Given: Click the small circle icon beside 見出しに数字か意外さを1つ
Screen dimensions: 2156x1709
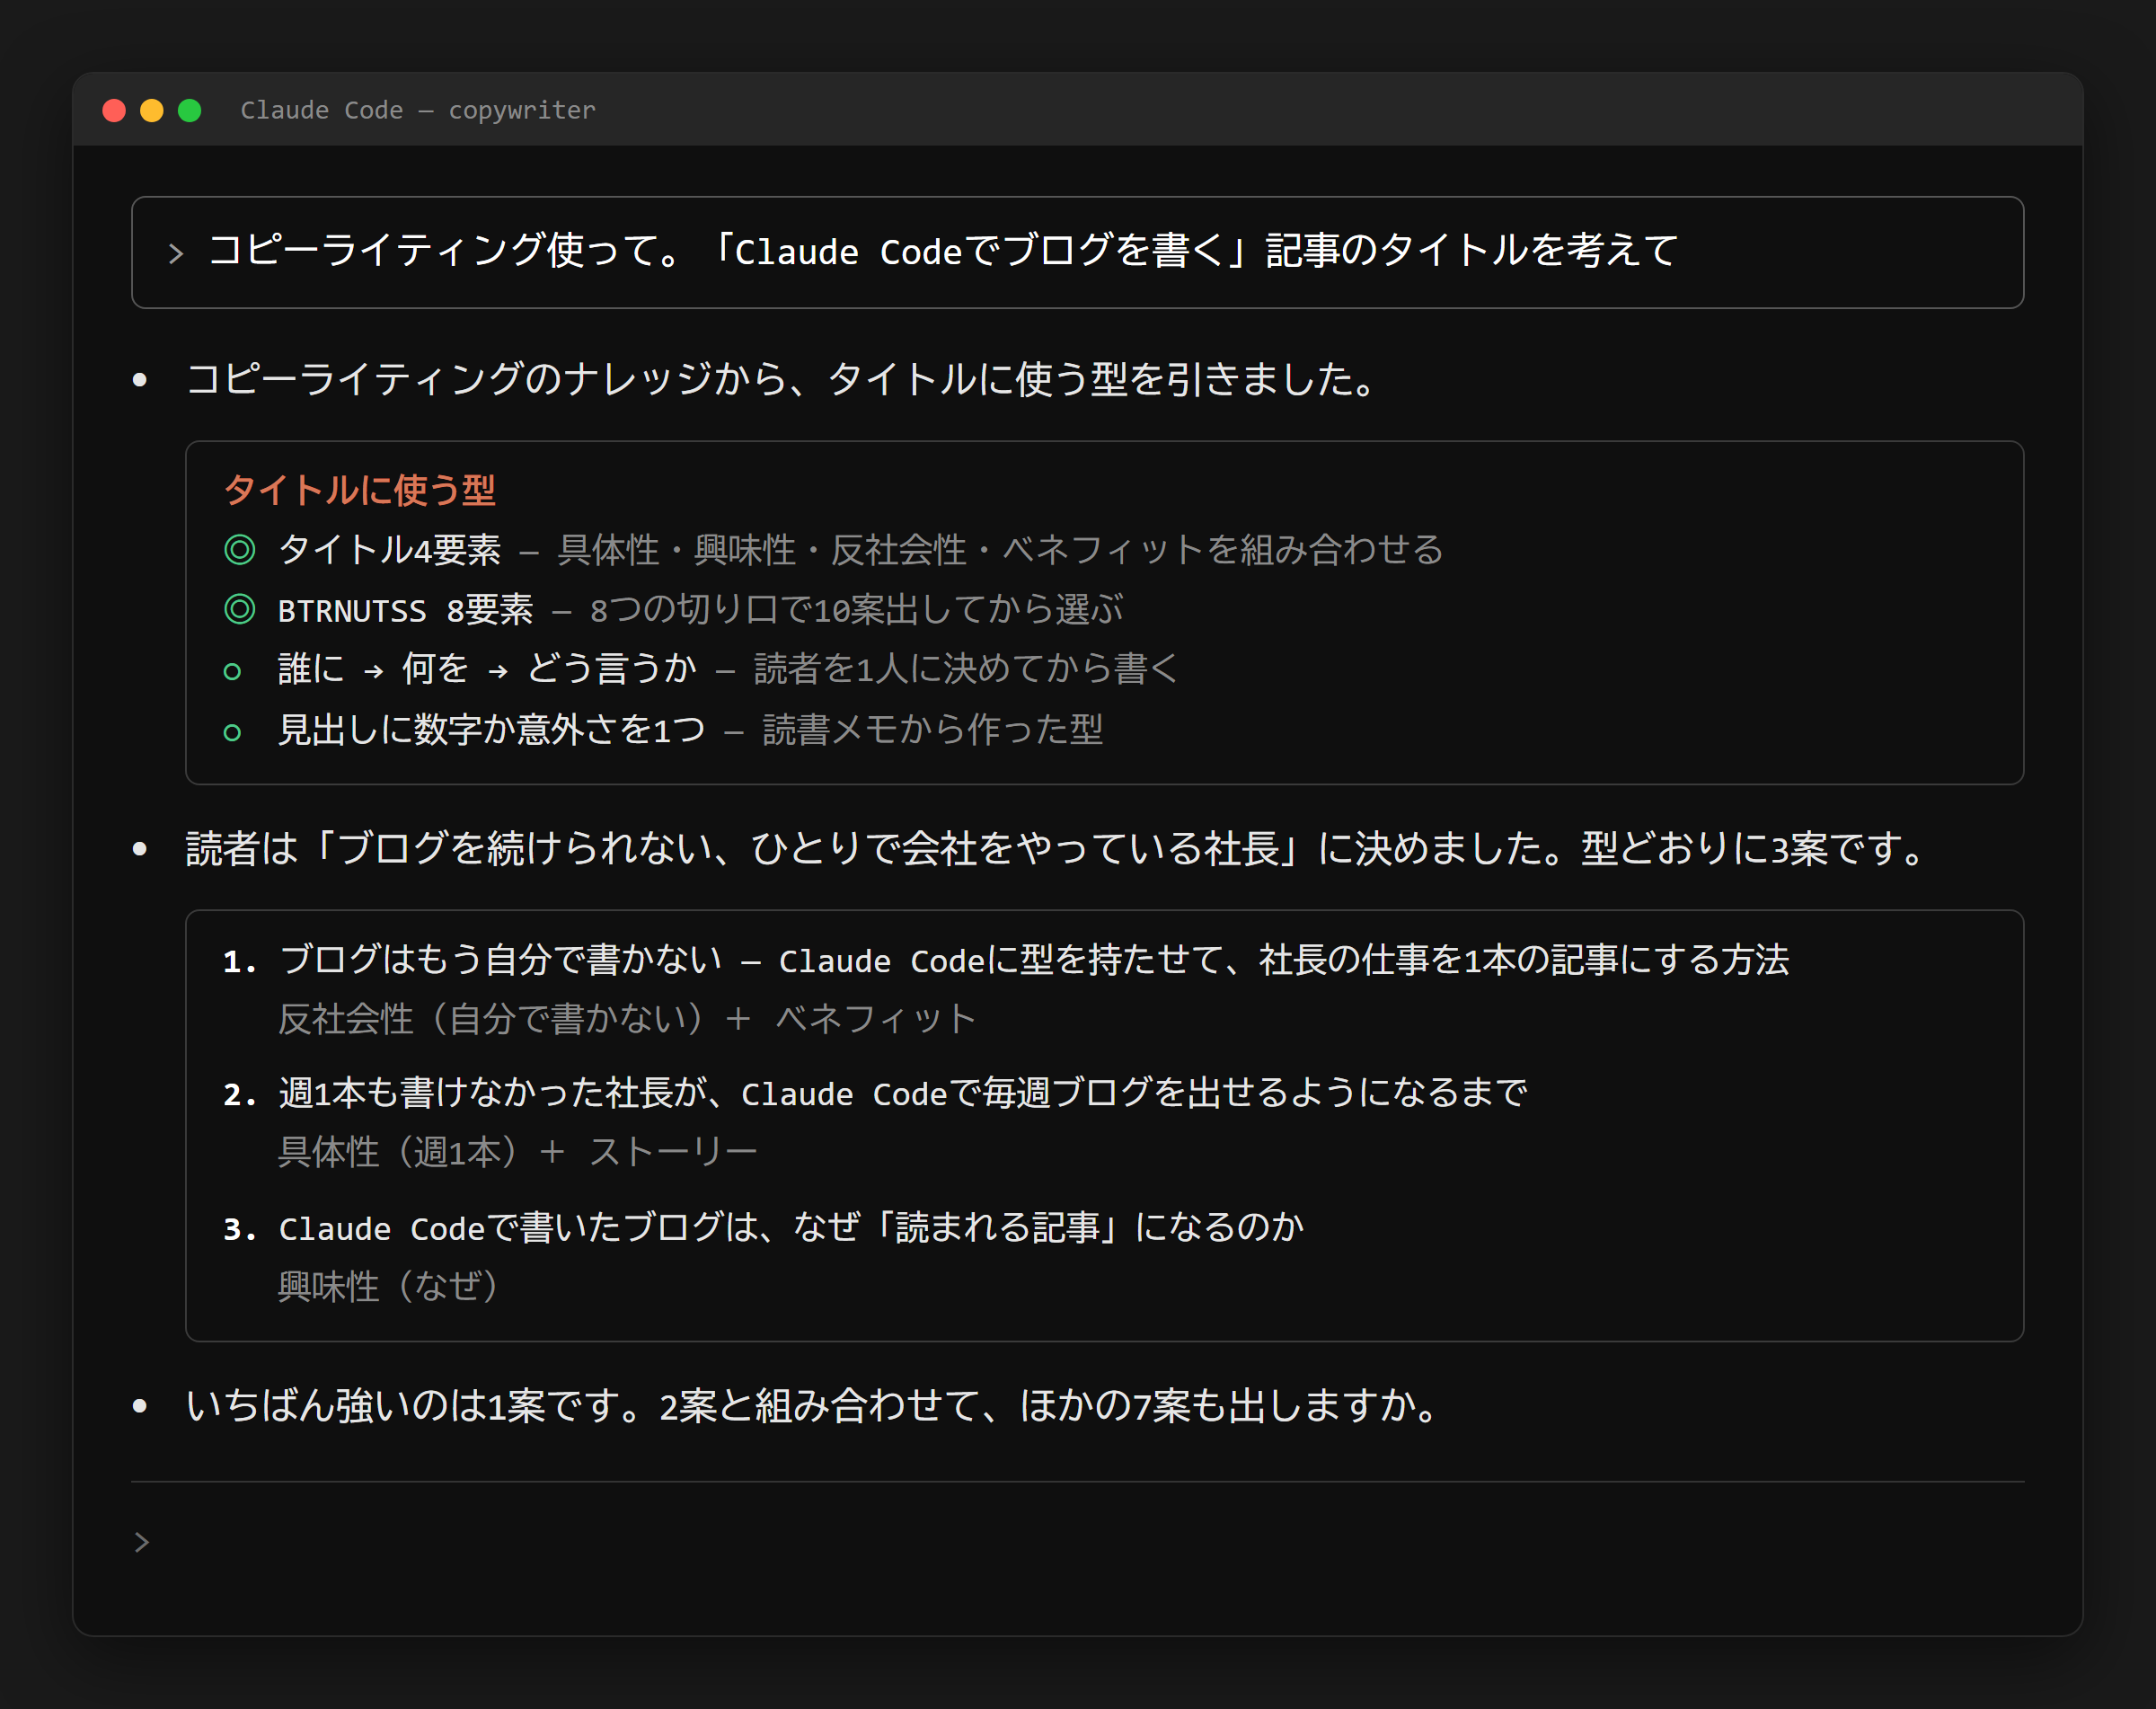Looking at the screenshot, I should click(x=232, y=733).
